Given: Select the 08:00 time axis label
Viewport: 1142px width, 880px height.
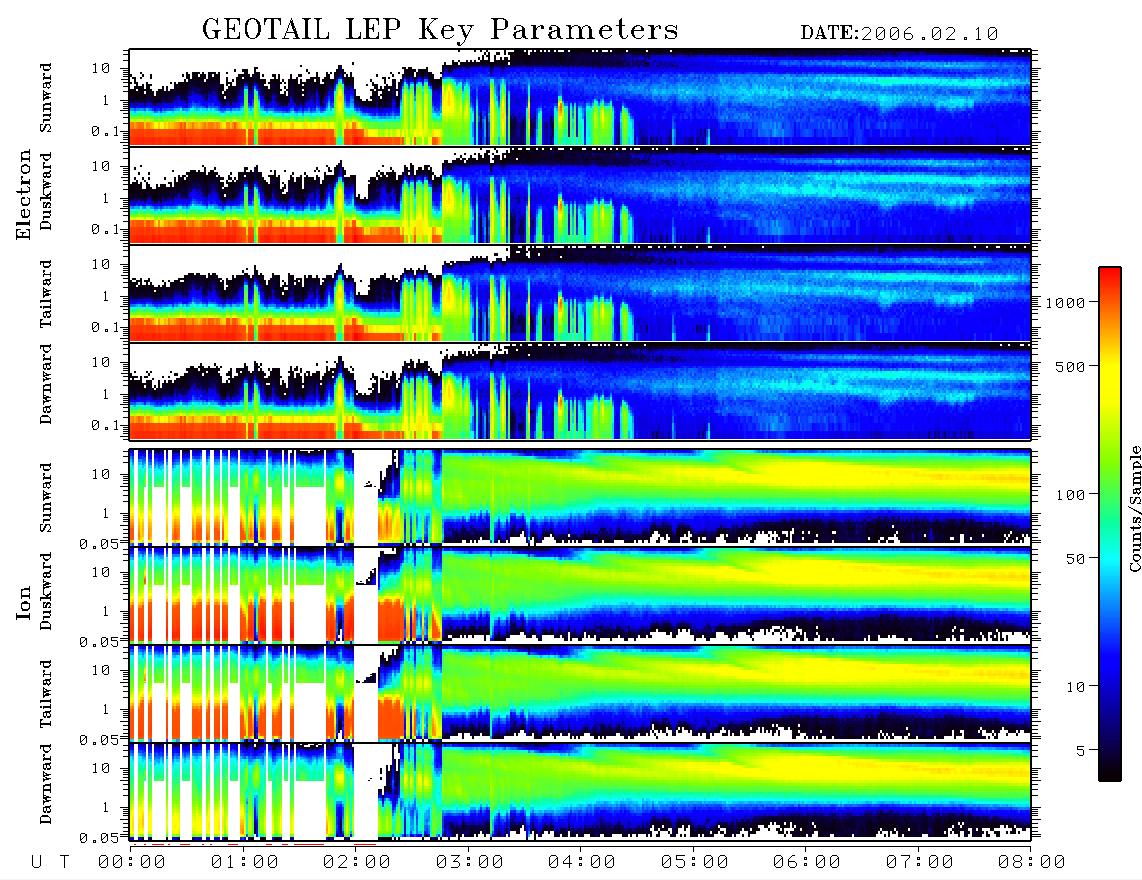Looking at the screenshot, I should coord(1032,862).
